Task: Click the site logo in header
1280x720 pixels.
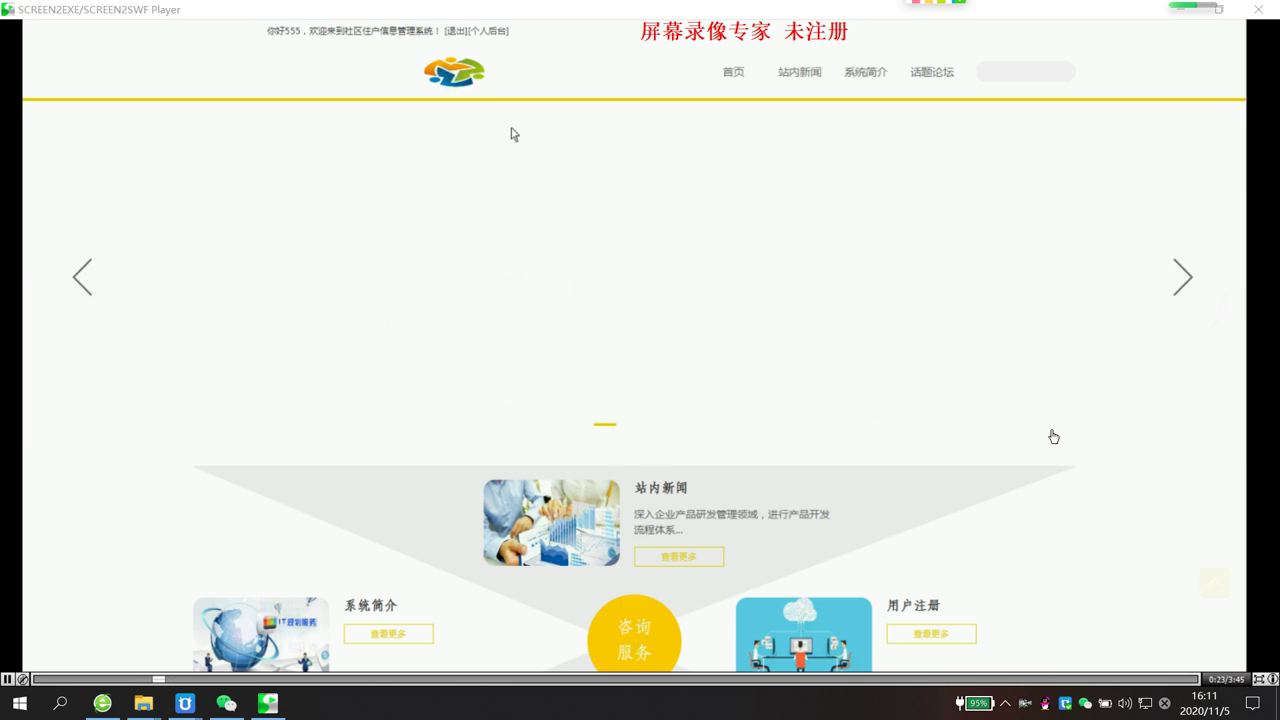Action: pos(454,72)
